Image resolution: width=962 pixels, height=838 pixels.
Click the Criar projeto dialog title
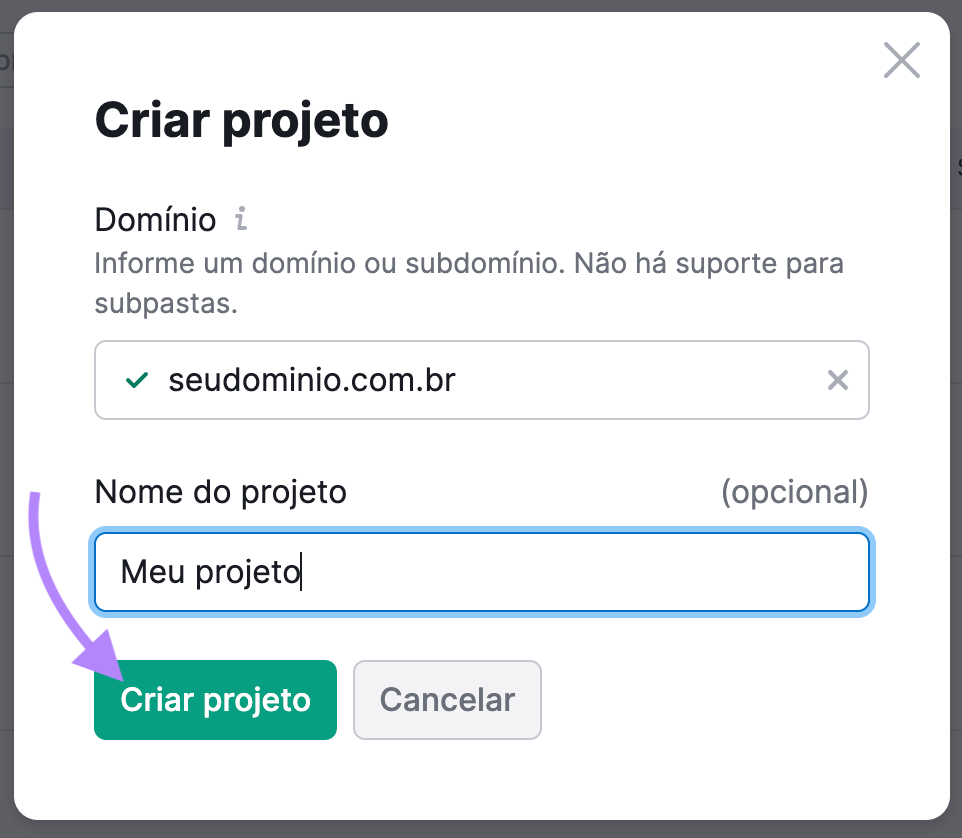(x=241, y=120)
